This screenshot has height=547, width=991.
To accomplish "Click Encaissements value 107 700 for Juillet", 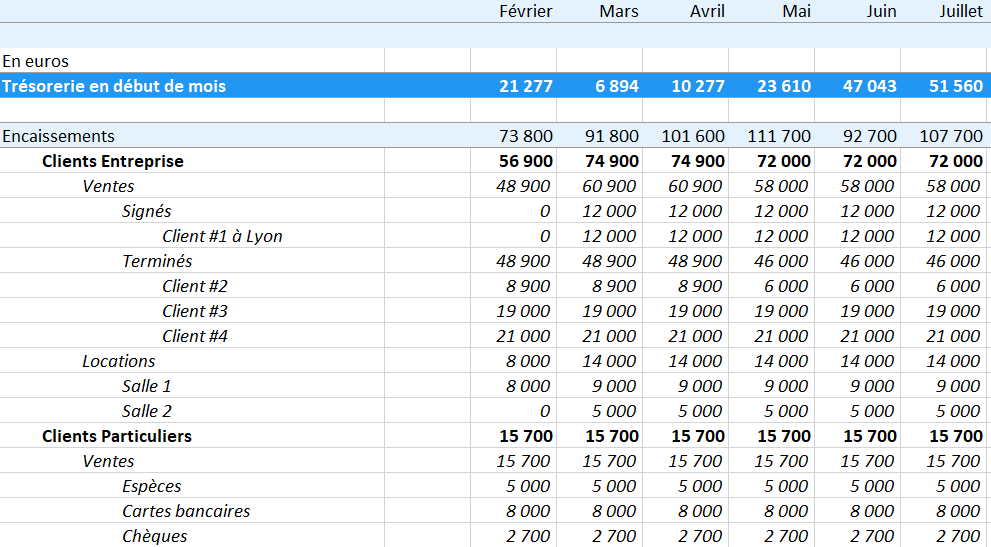I will 951,136.
